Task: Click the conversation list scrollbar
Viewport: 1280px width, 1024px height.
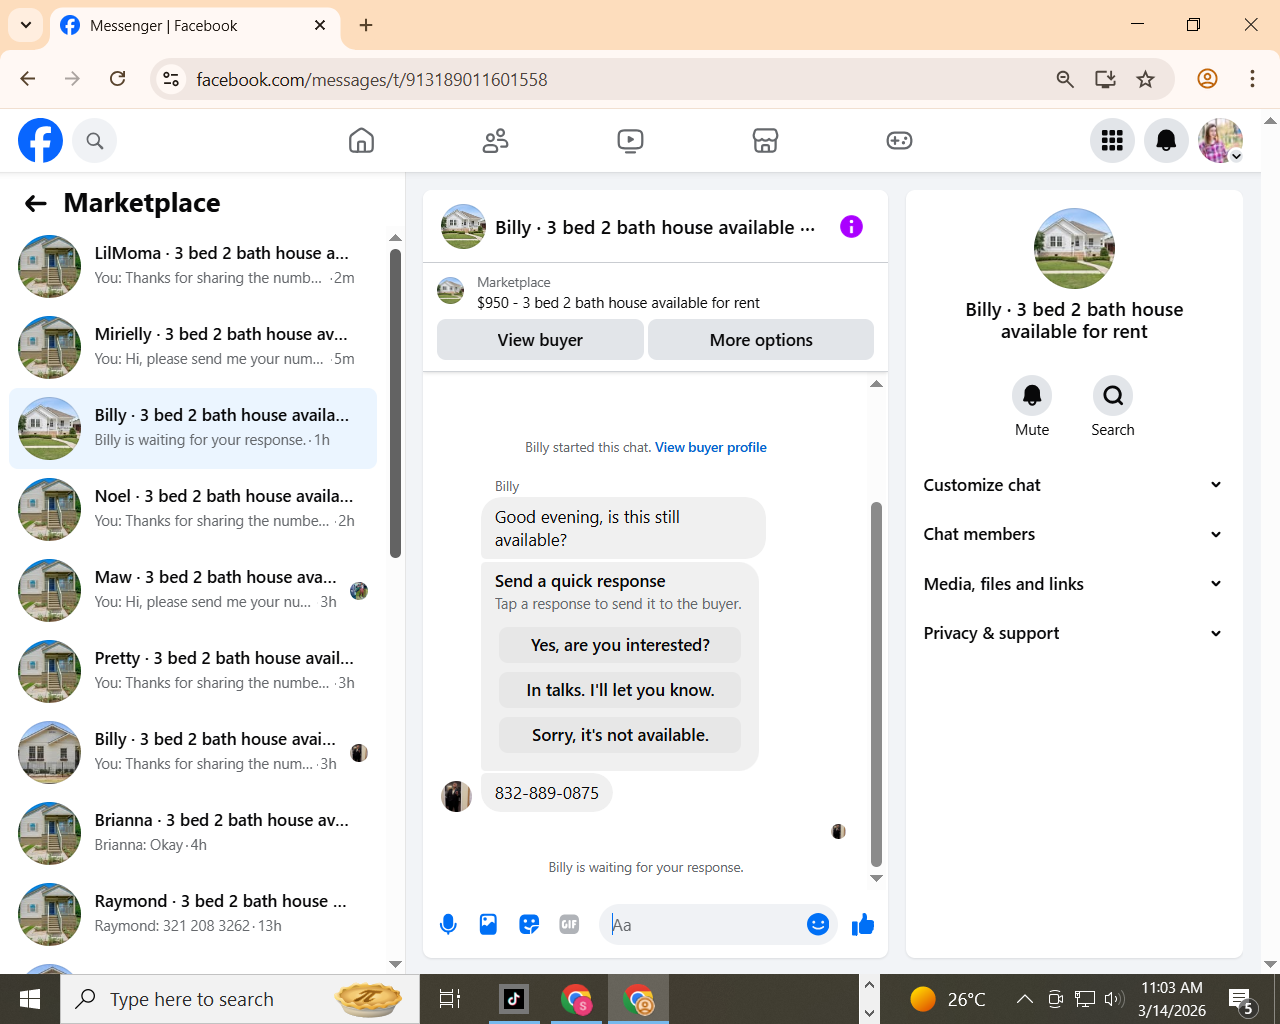Action: click(395, 402)
